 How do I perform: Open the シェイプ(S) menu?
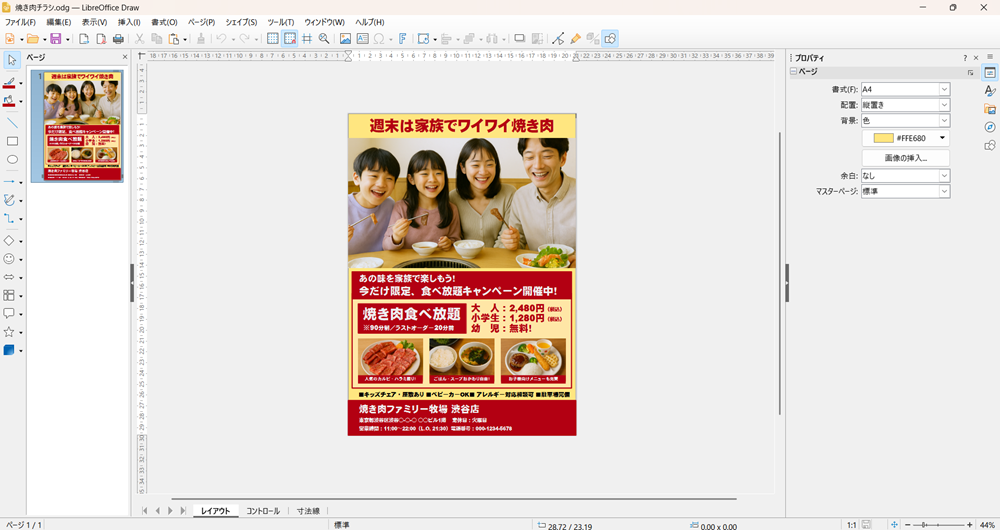click(x=241, y=22)
